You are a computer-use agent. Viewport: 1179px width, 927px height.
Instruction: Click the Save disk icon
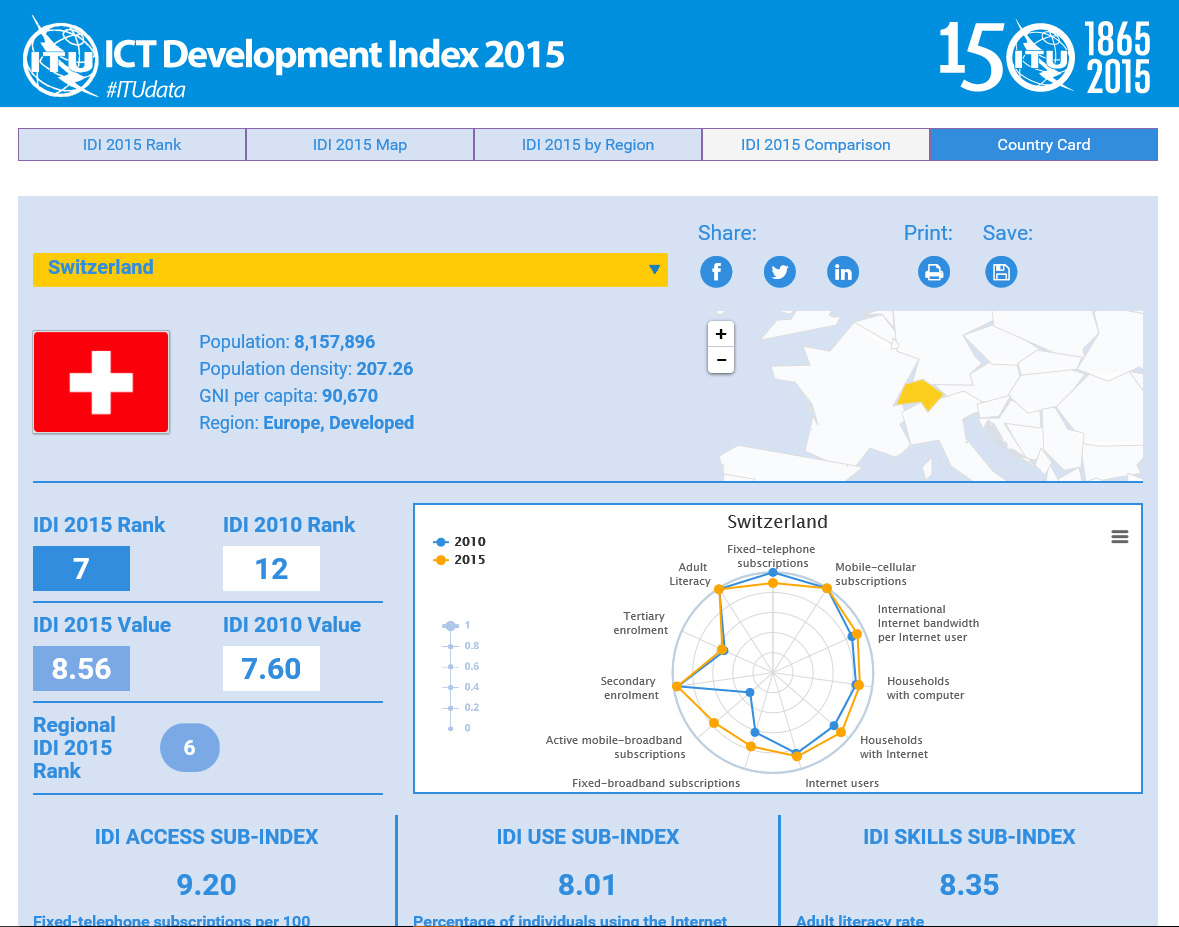[x=1001, y=271]
